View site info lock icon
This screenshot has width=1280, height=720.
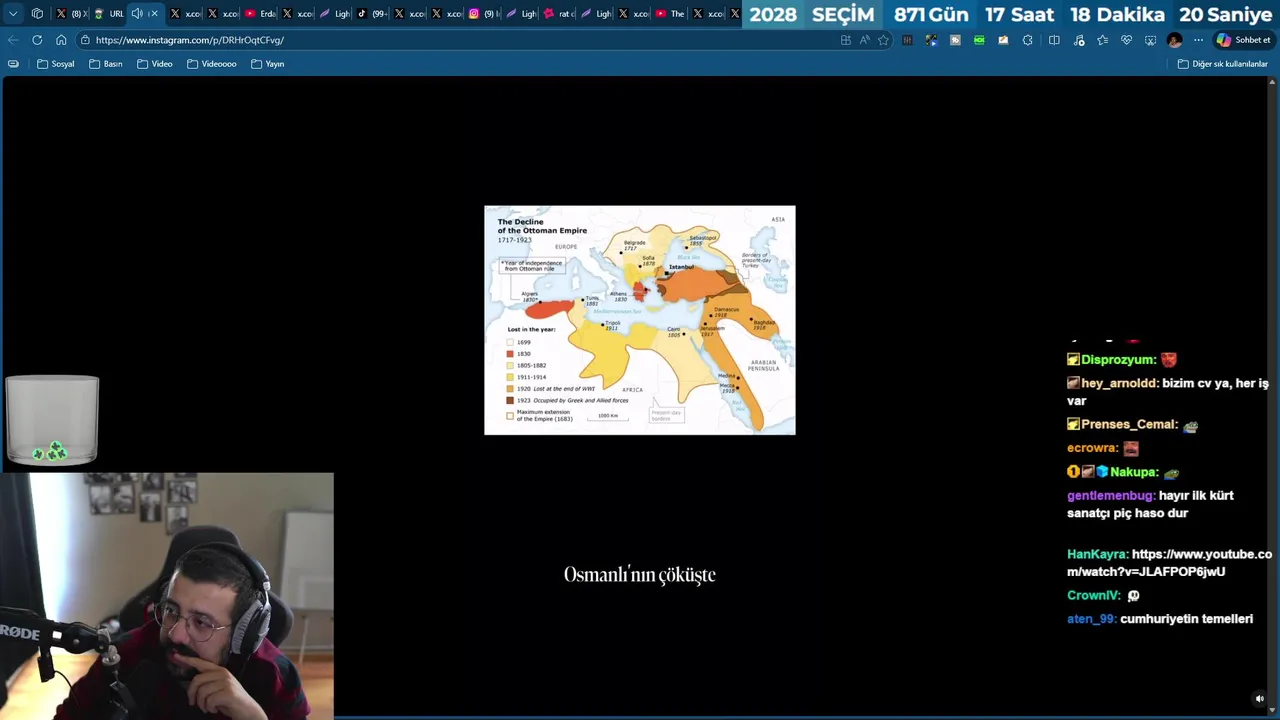pyautogui.click(x=86, y=40)
